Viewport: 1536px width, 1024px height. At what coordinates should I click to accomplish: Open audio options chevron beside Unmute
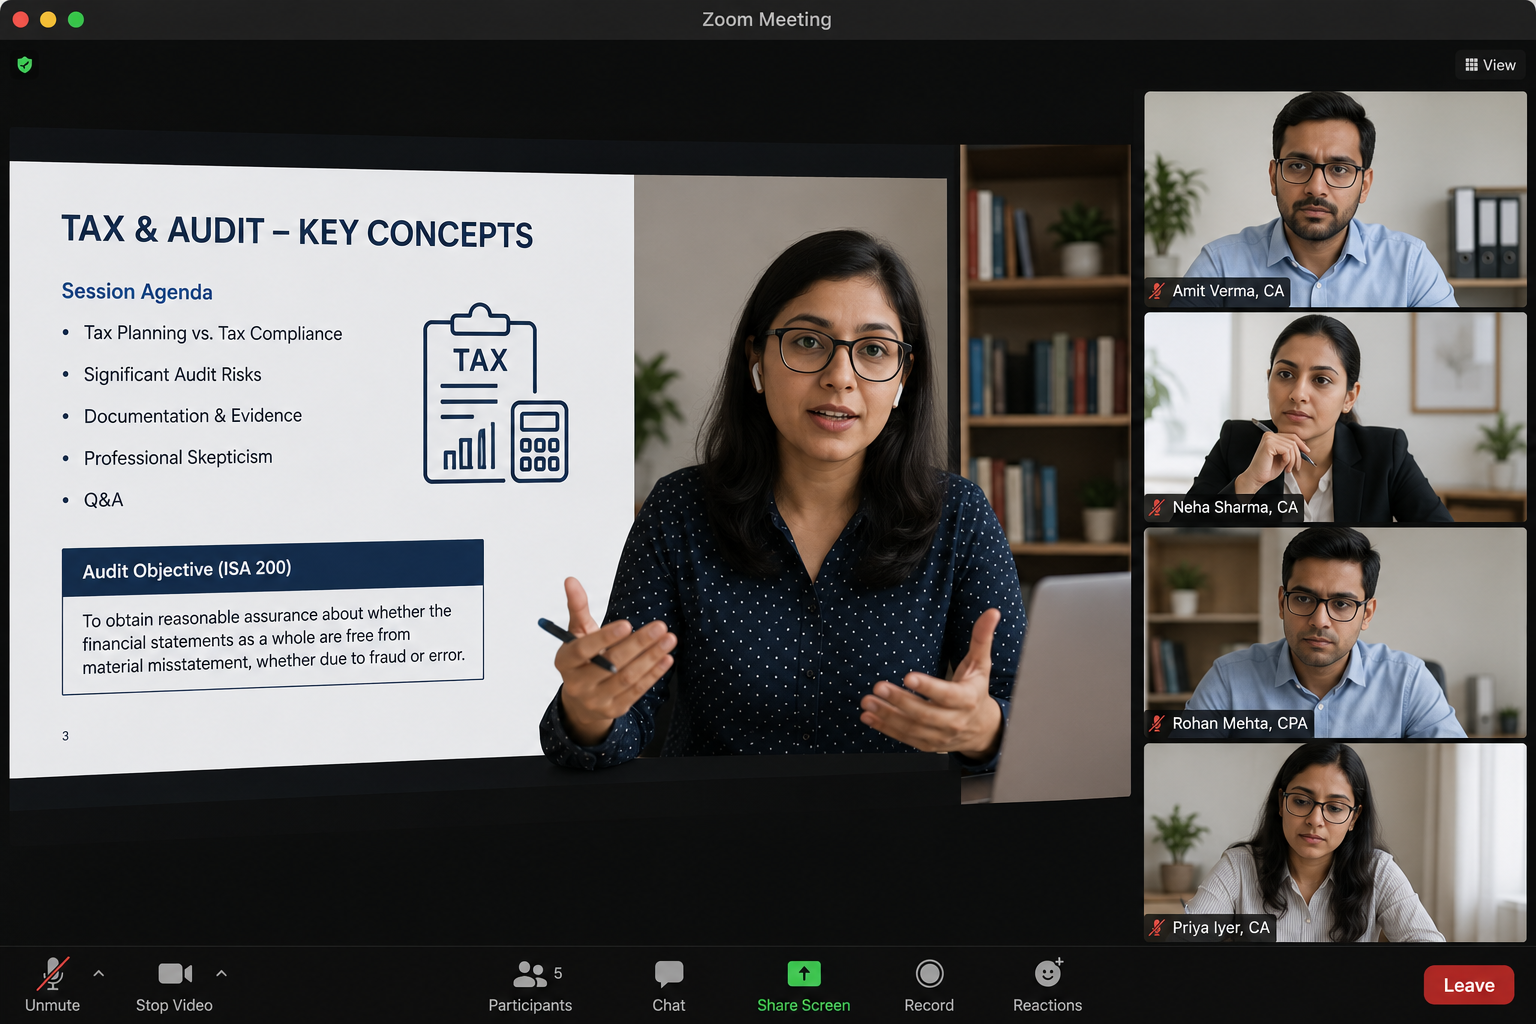pos(98,973)
